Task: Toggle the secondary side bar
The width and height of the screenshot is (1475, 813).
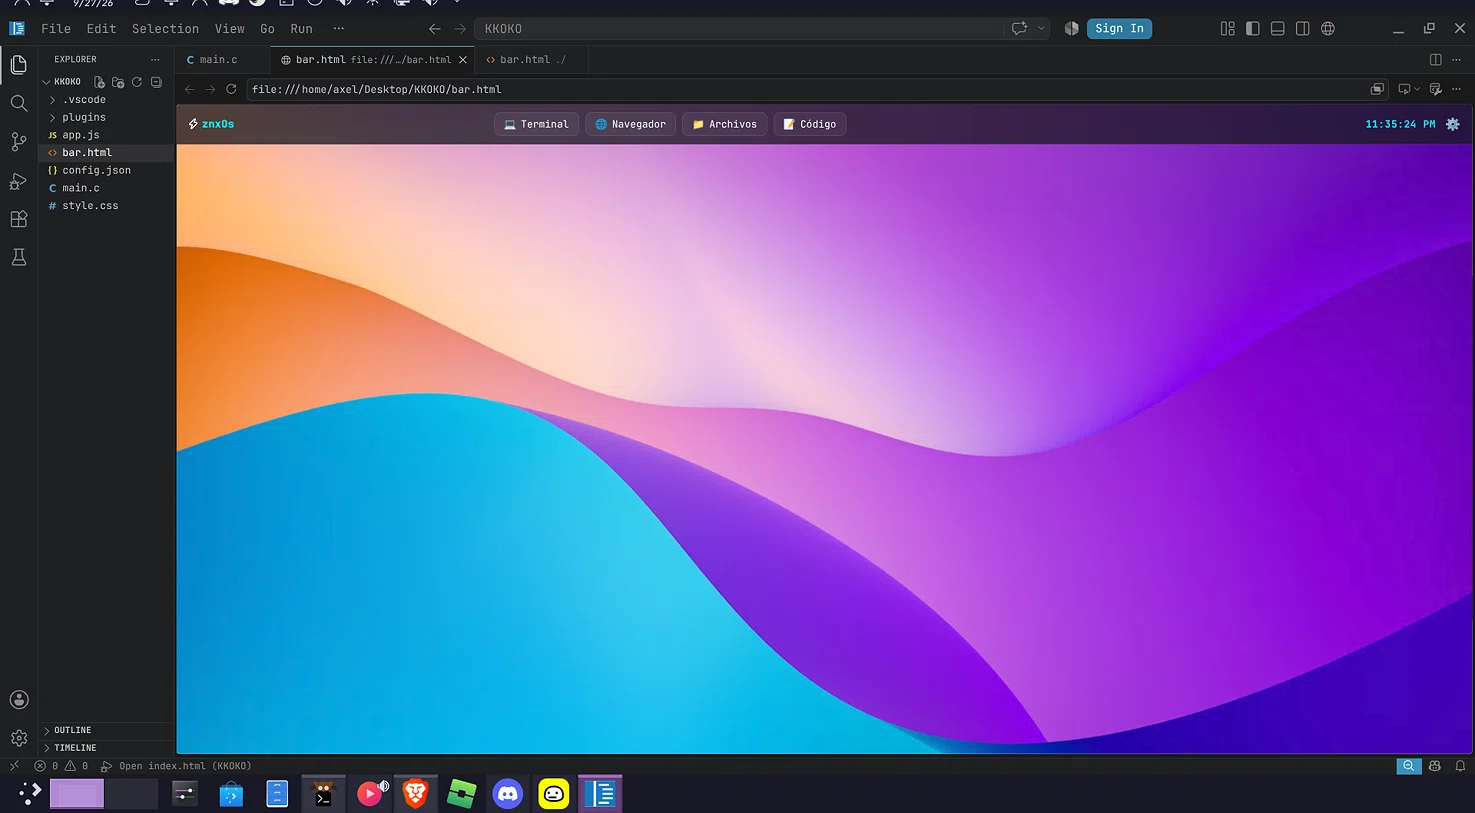Action: coord(1302,29)
